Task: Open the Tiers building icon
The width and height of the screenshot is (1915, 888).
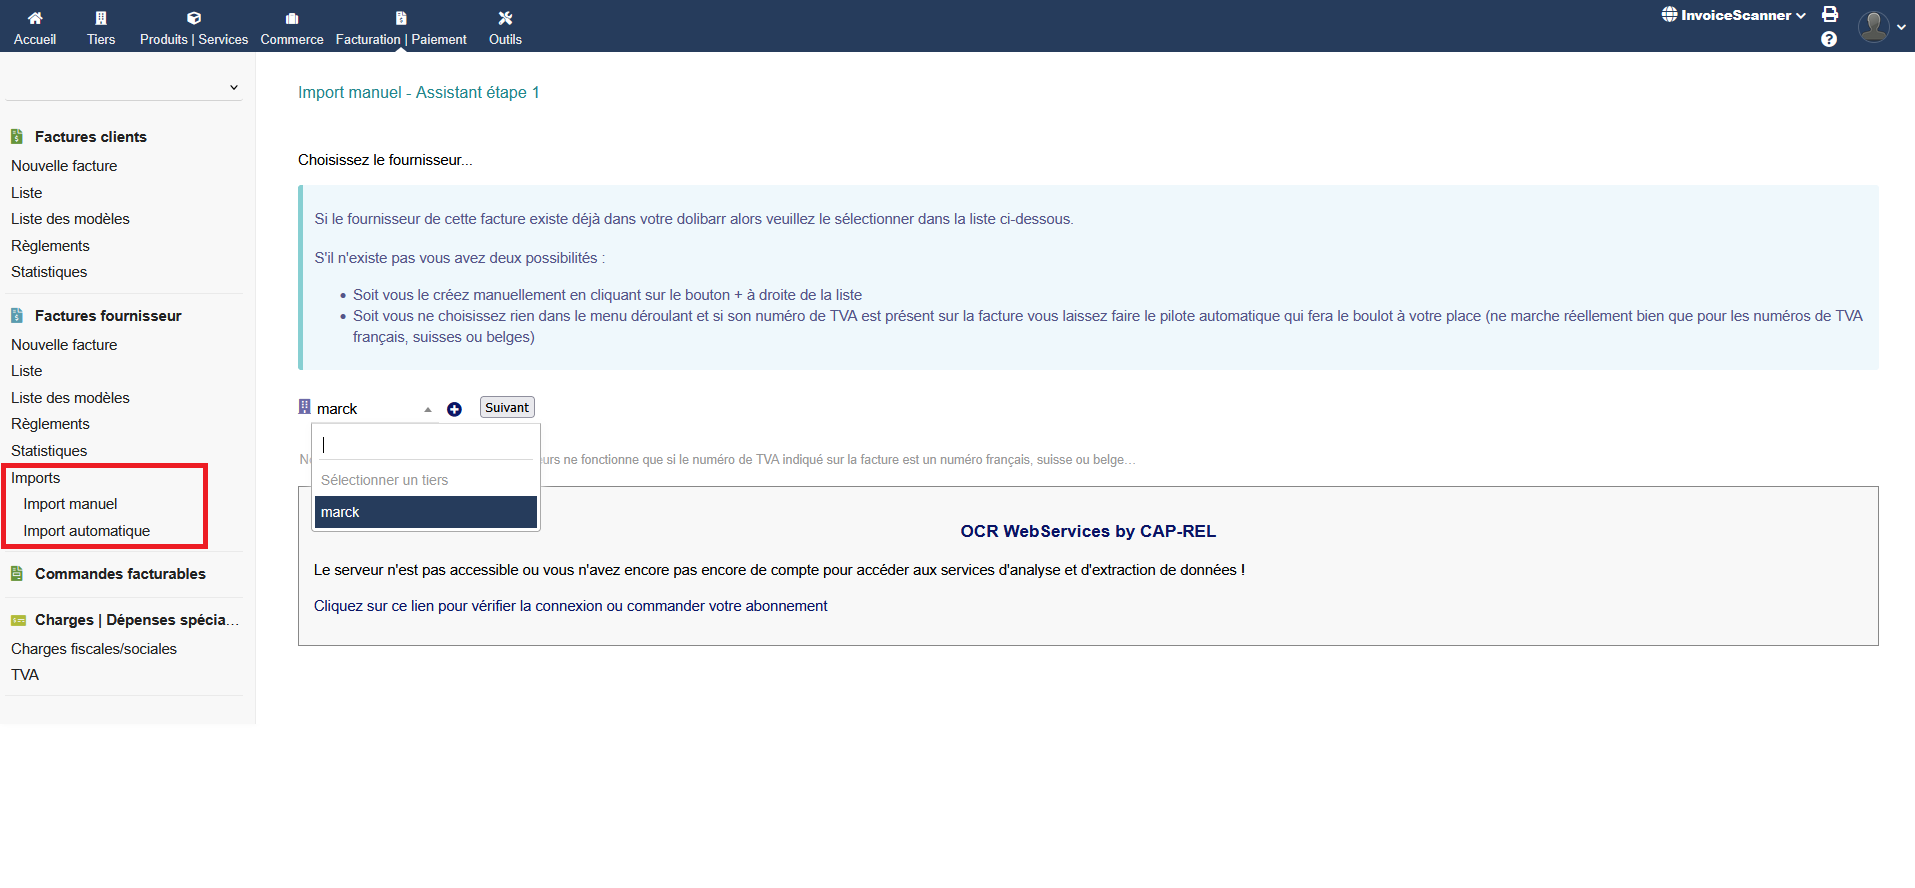Action: coord(101,18)
